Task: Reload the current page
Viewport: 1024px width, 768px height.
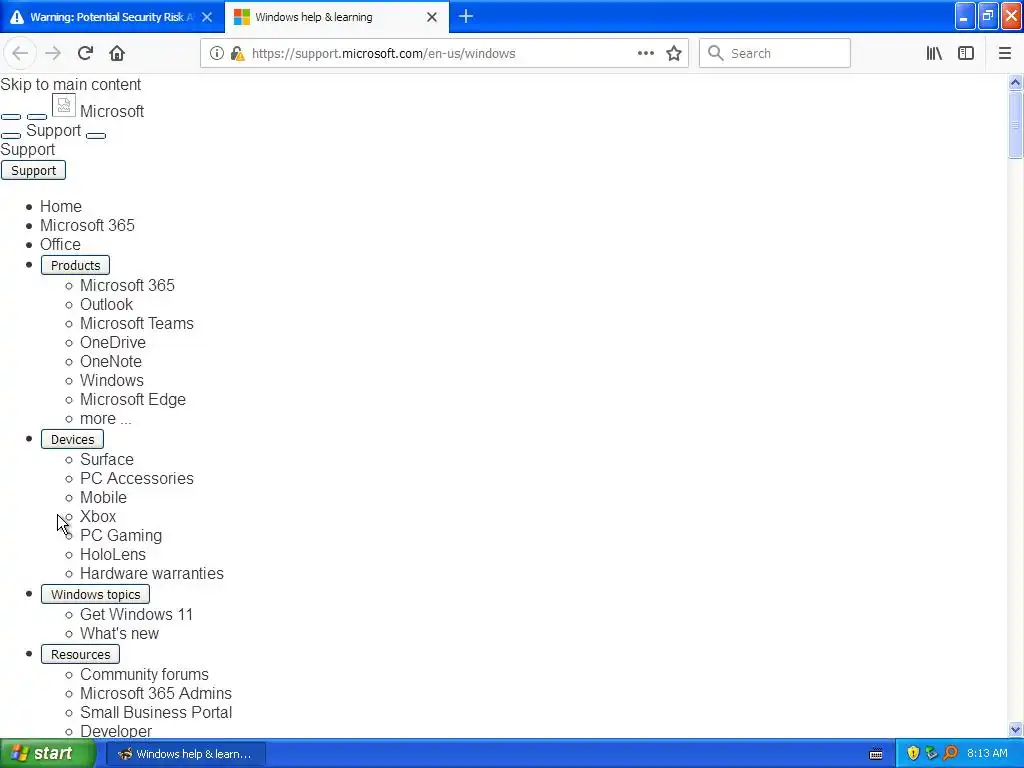Action: [85, 53]
